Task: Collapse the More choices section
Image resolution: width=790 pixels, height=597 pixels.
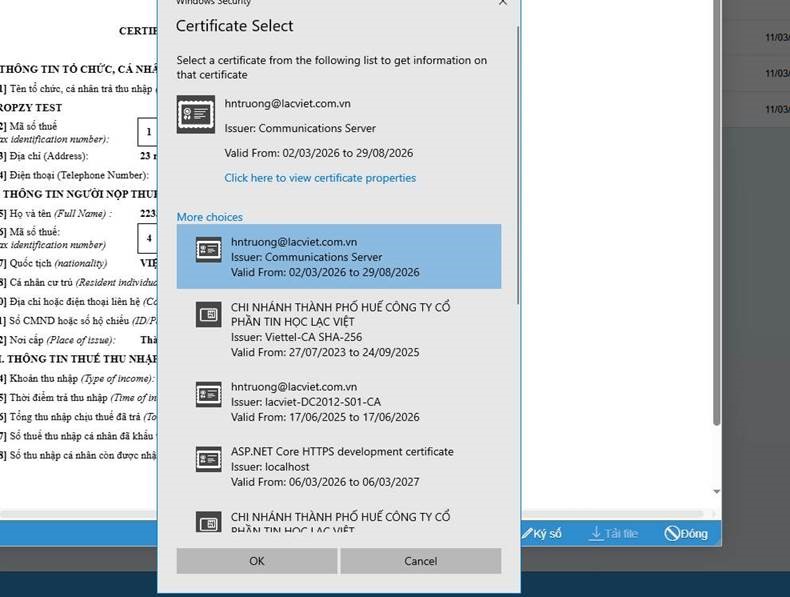Action: click(209, 217)
